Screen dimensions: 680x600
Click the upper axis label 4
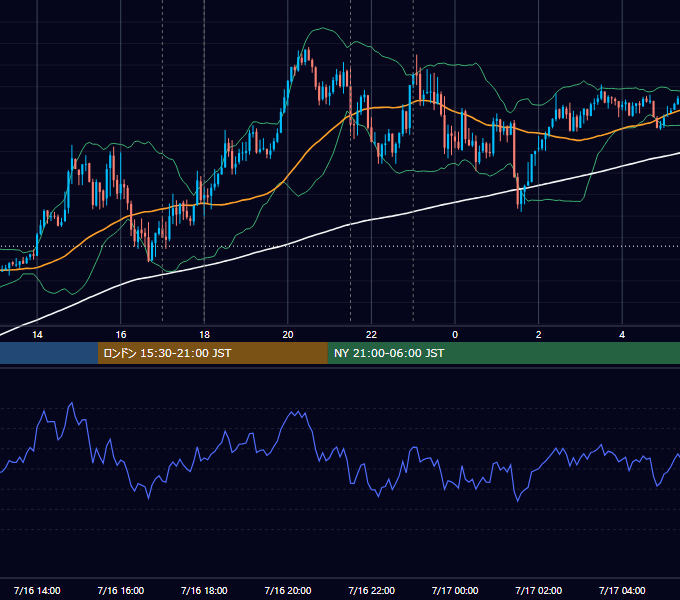(x=622, y=335)
